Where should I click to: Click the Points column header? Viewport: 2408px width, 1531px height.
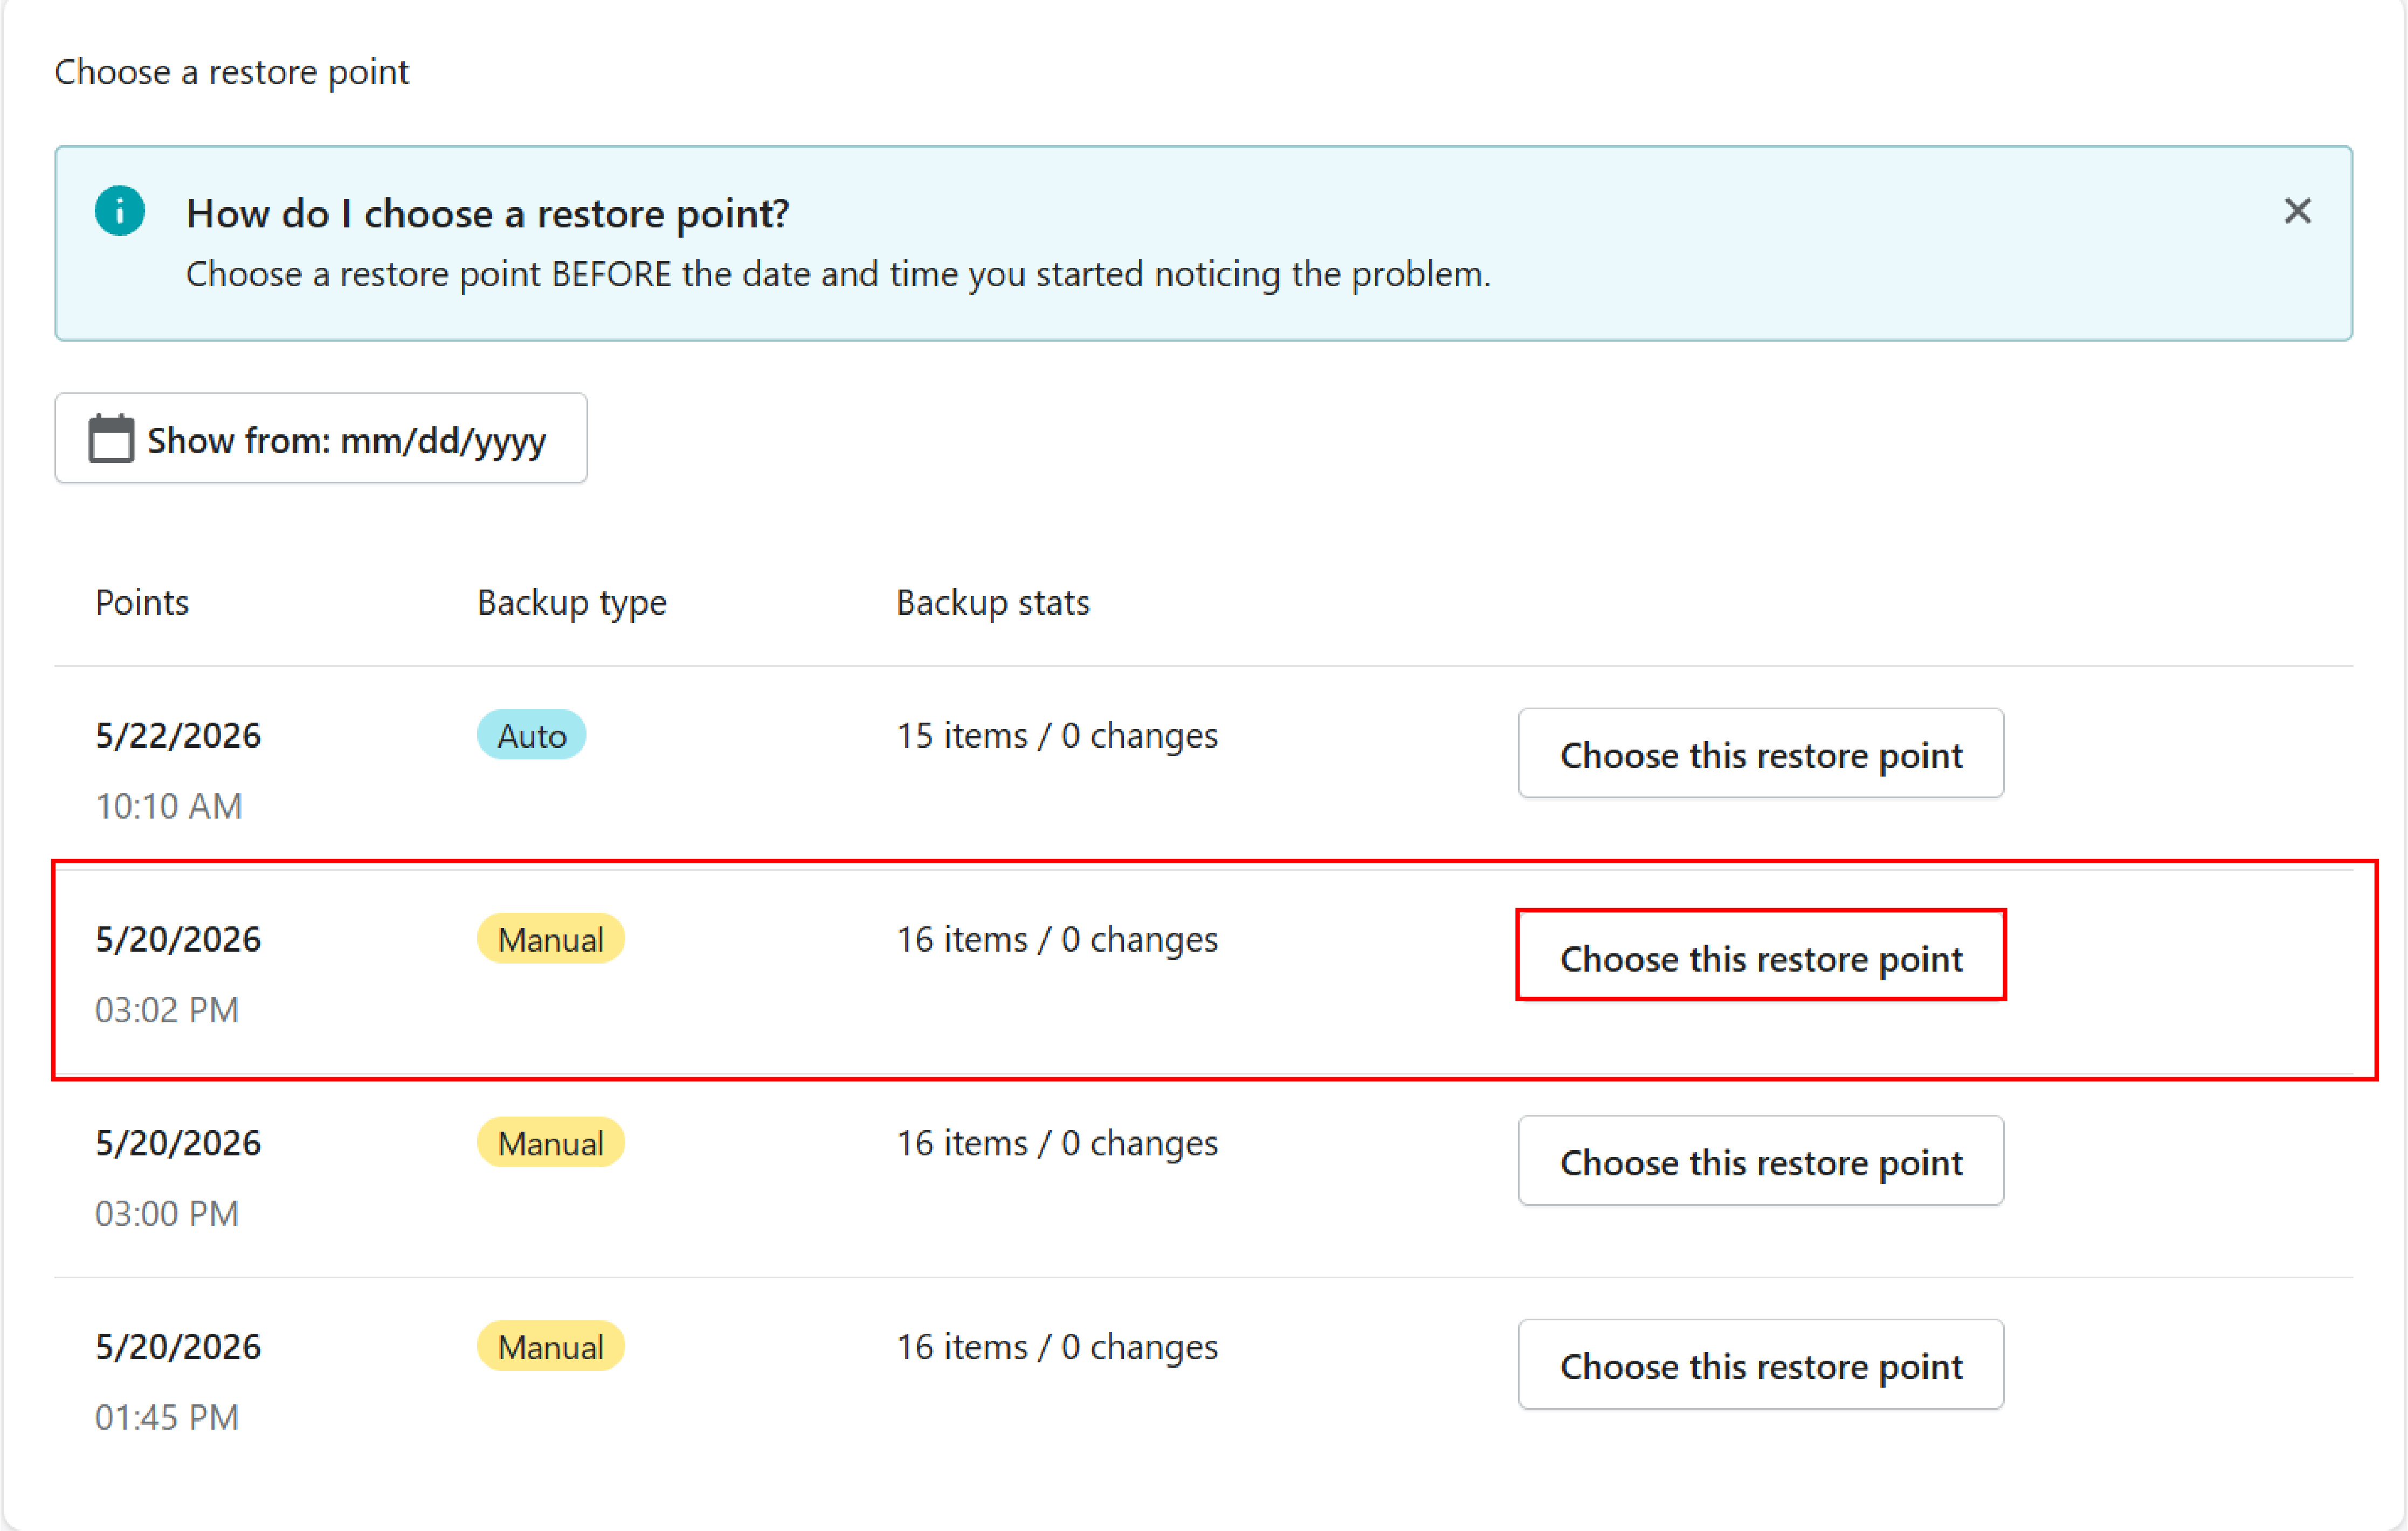142,603
